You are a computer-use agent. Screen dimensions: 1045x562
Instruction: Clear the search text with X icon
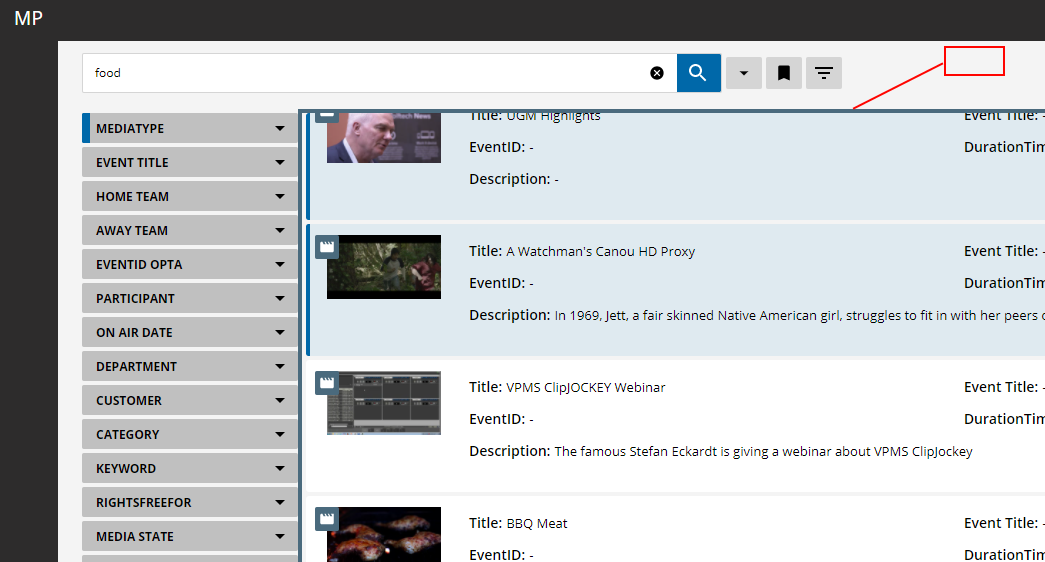point(657,73)
